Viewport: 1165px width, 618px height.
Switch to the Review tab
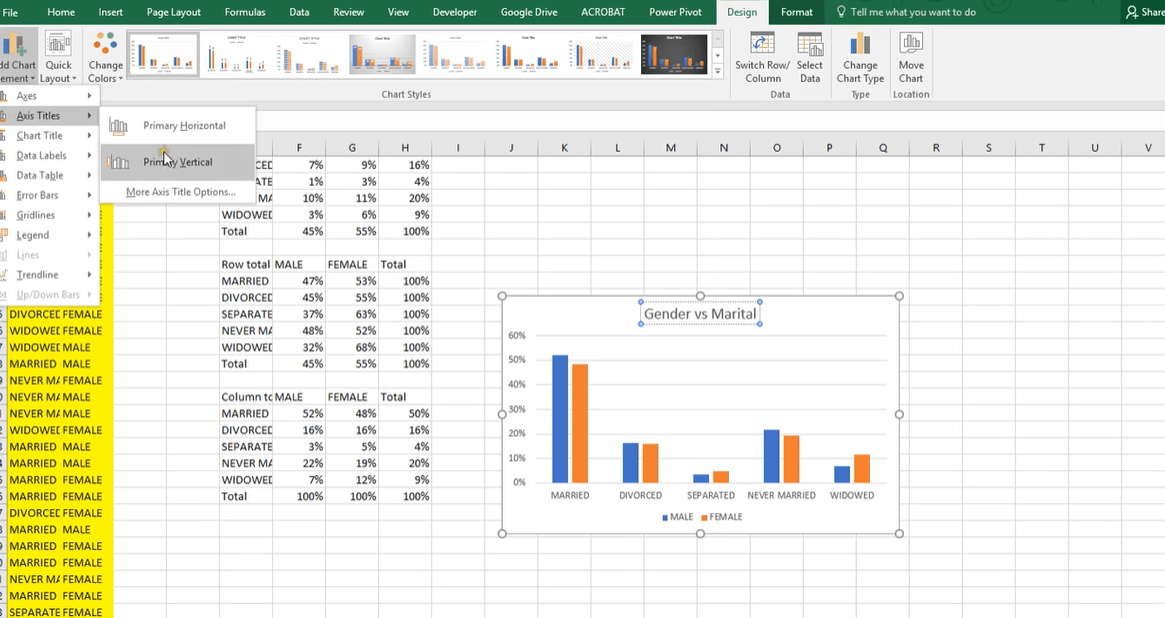tap(348, 12)
